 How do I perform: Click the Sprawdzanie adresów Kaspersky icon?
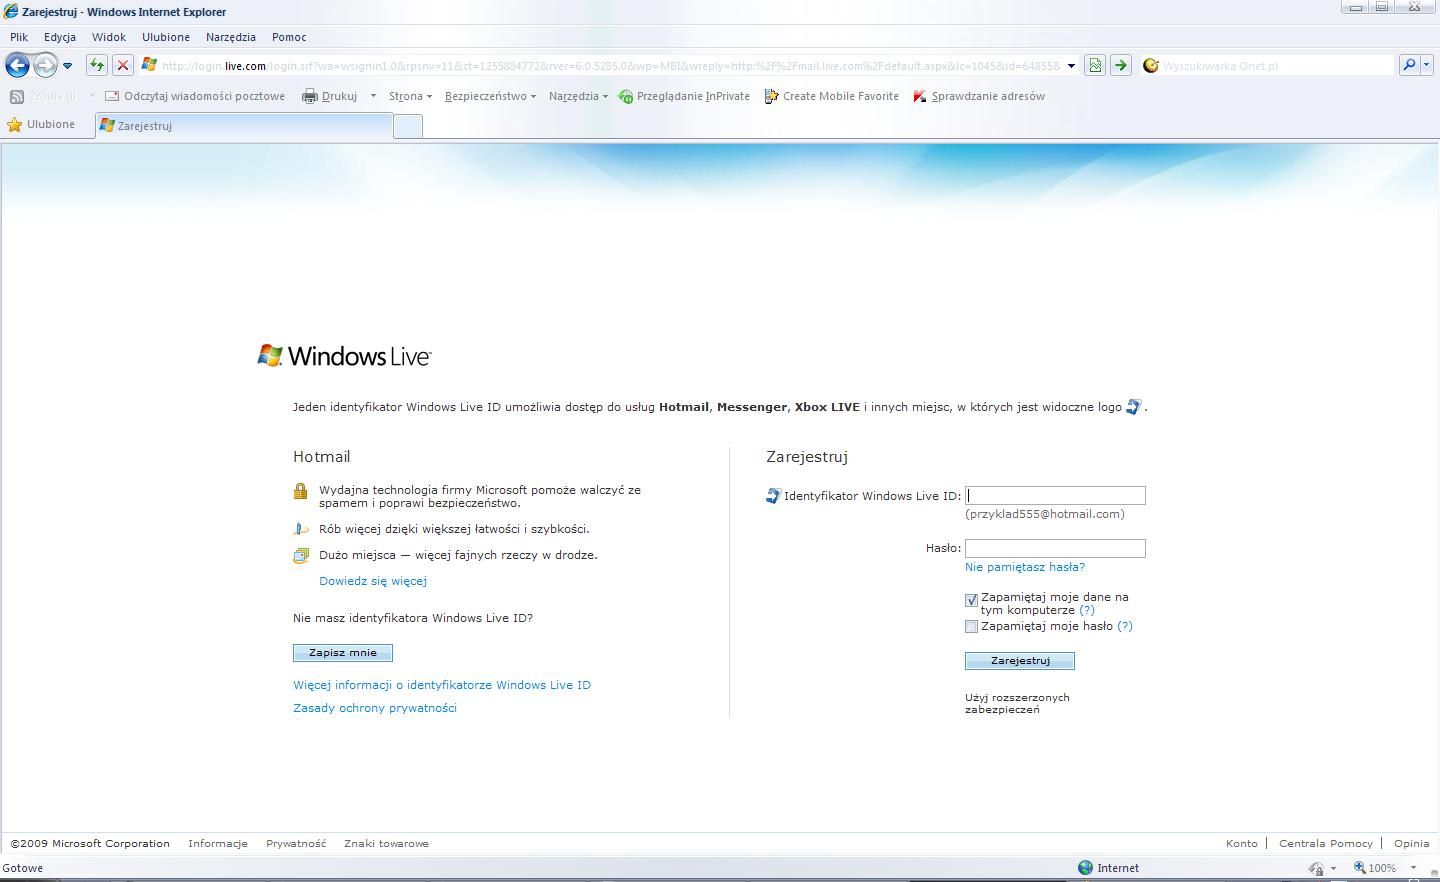tap(920, 96)
